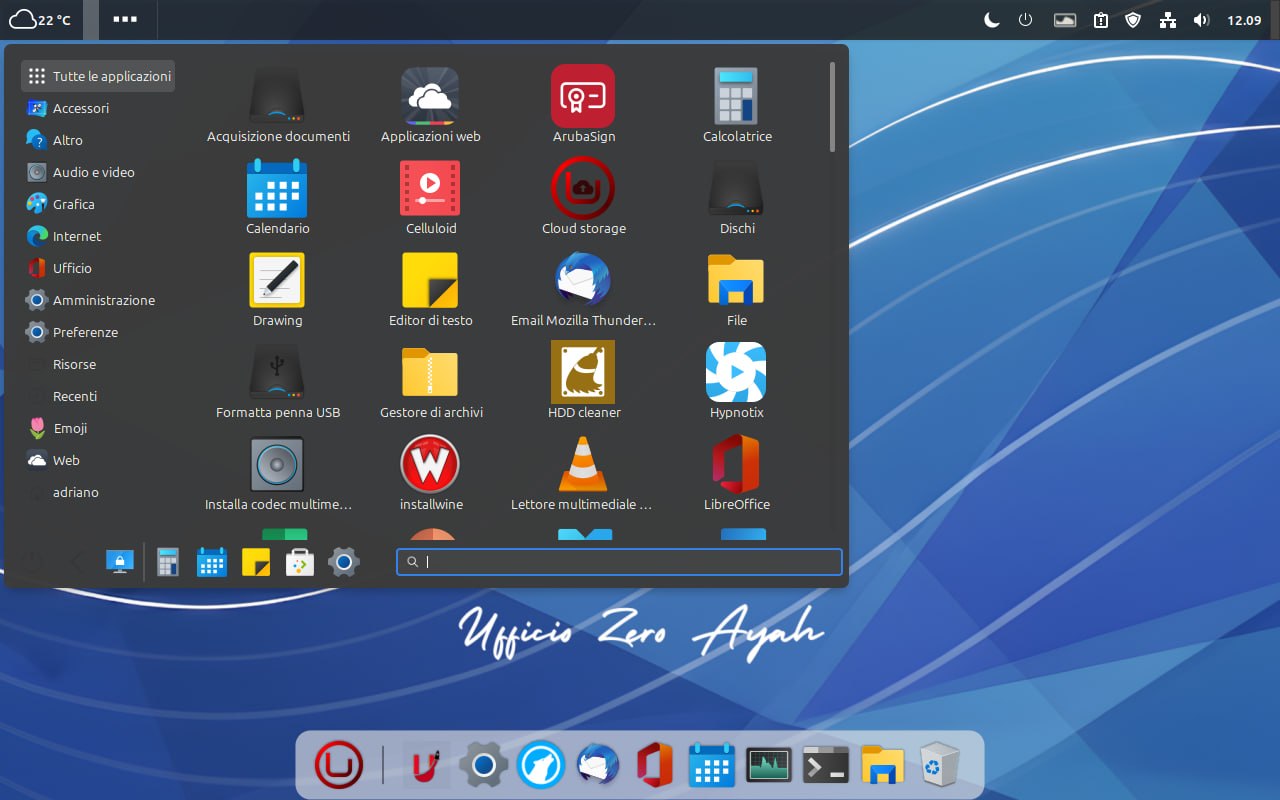Focus the application search field
This screenshot has height=800, width=1280.
coord(619,562)
